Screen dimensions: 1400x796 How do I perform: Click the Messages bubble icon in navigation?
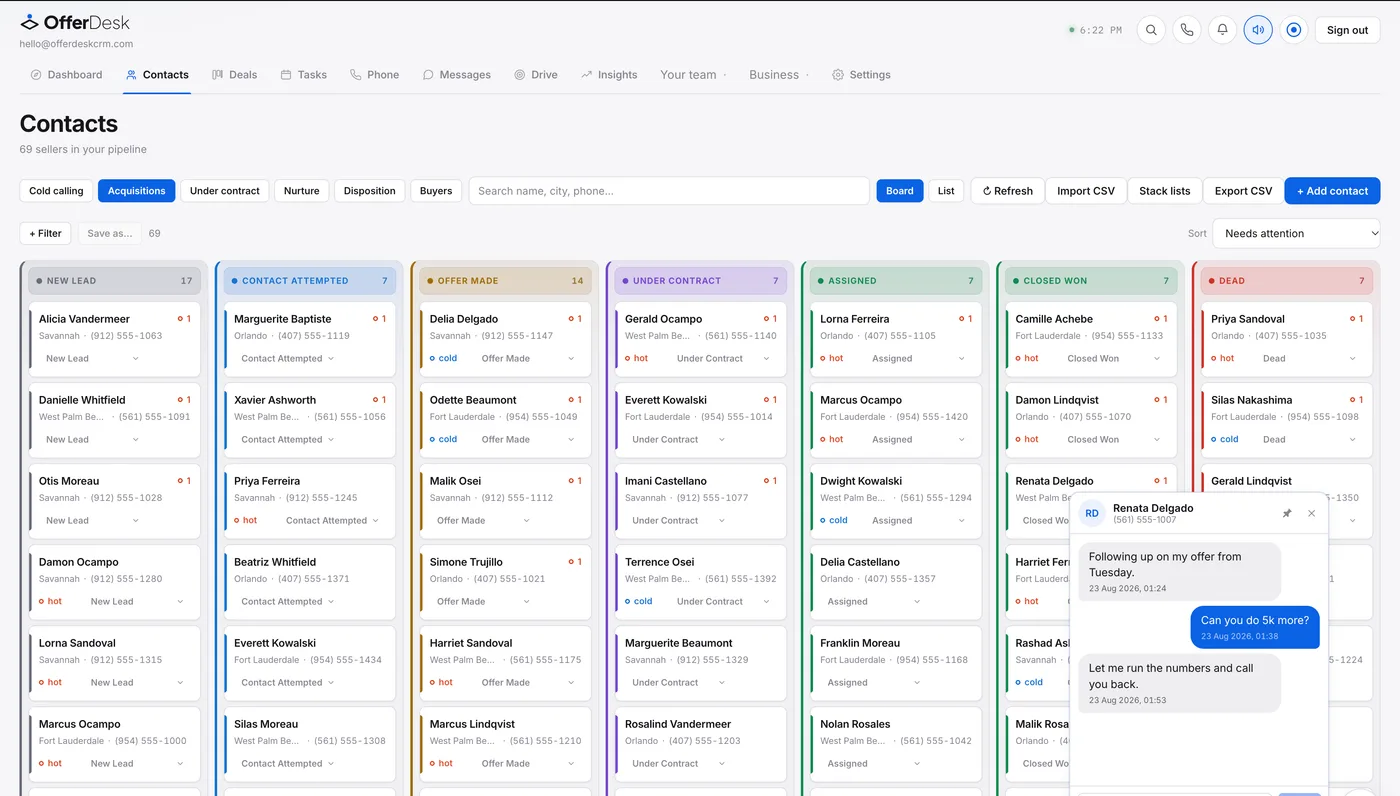pyautogui.click(x=428, y=75)
